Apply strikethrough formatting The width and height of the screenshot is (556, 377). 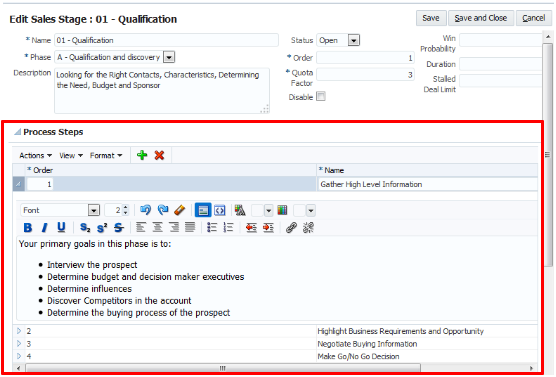pyautogui.click(x=119, y=227)
